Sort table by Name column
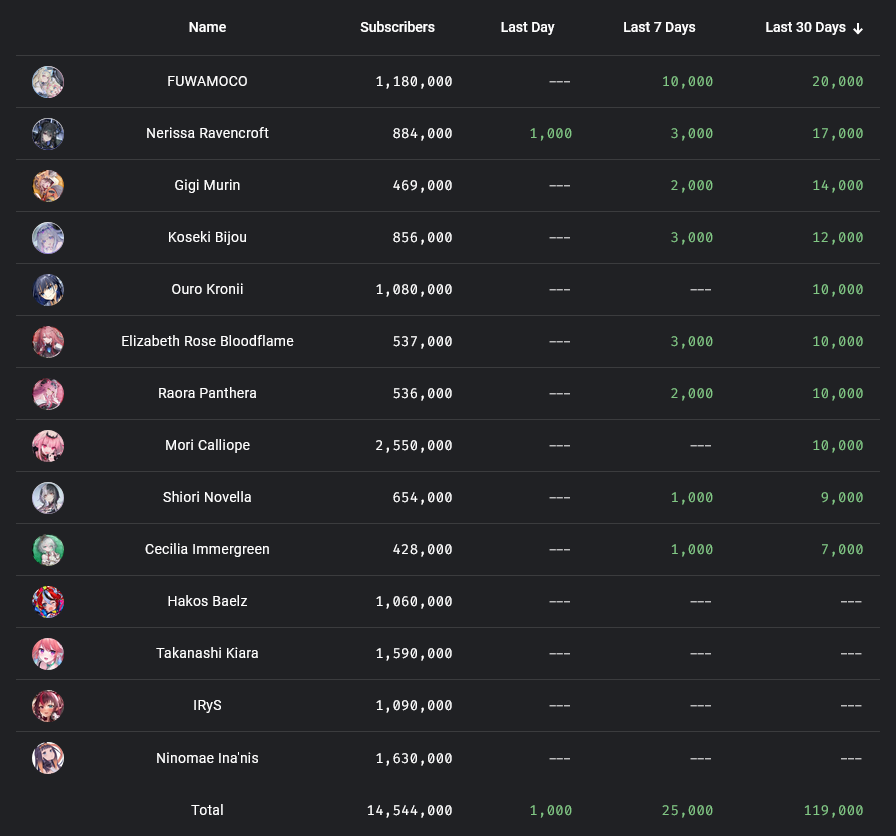 (207, 28)
